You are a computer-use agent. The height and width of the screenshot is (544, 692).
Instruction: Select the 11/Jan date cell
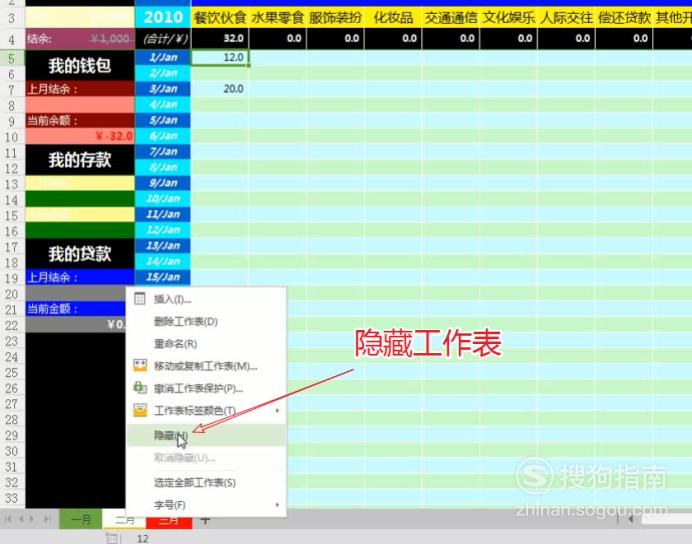(x=163, y=214)
